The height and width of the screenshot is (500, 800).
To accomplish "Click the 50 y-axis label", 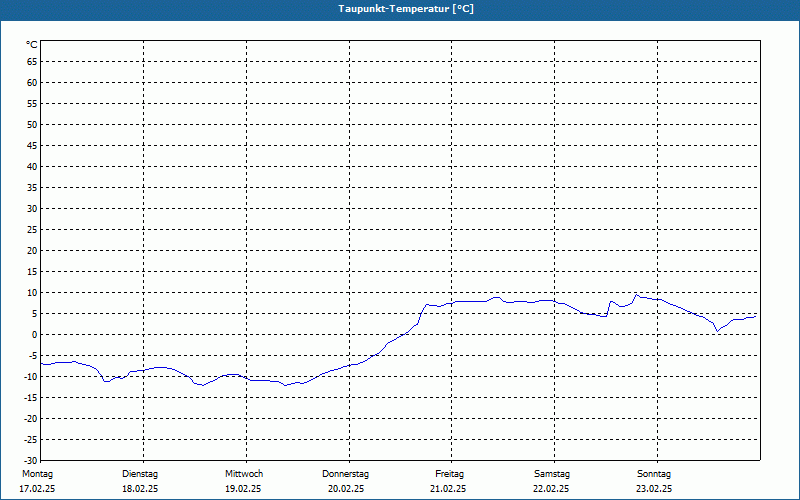I will [32, 124].
